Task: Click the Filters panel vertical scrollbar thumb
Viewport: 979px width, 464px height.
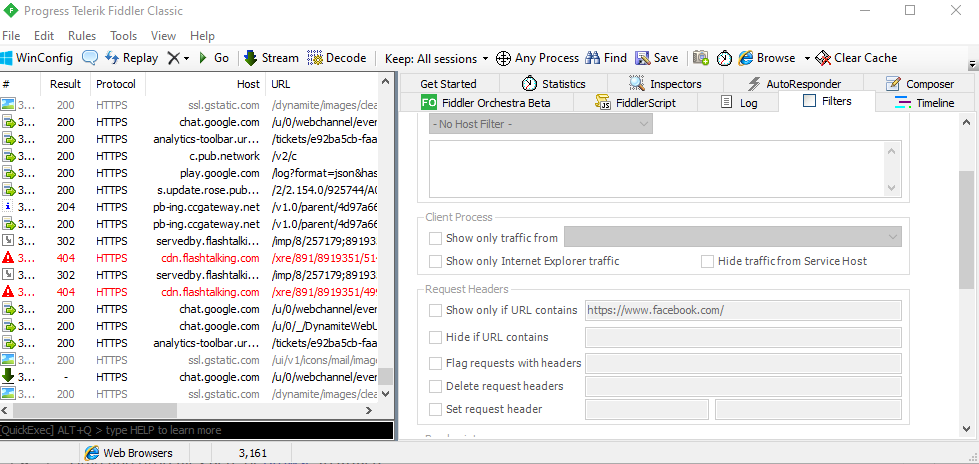Action: pyautogui.click(x=965, y=231)
